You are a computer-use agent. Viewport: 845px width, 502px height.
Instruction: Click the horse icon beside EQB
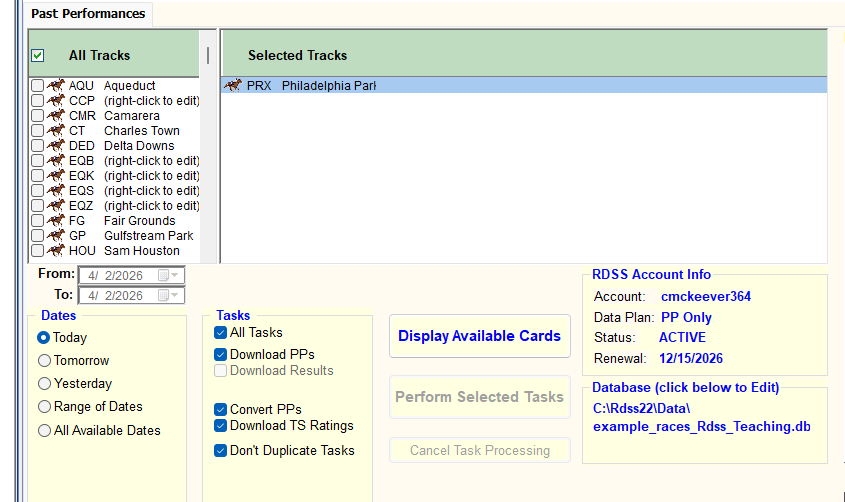(x=56, y=161)
